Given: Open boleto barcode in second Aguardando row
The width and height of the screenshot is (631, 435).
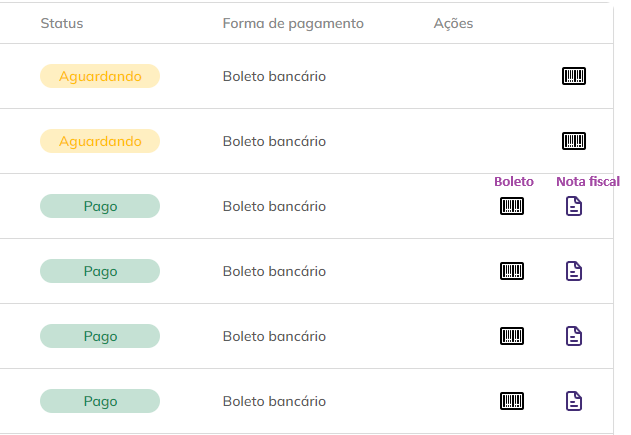Looking at the screenshot, I should coord(574,141).
